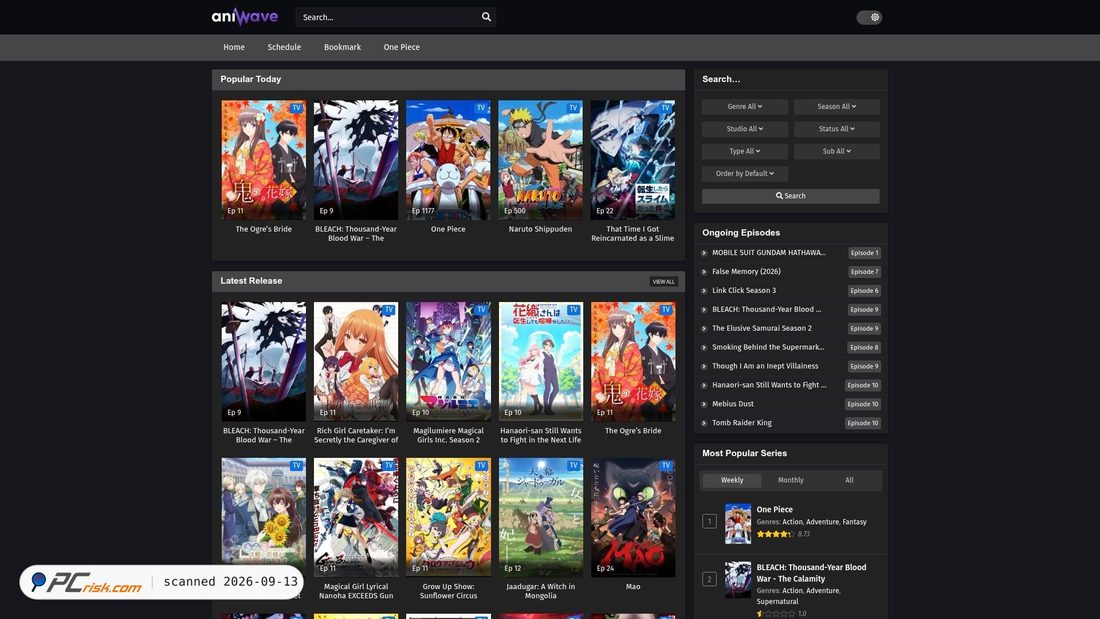Click the Supernatural genre link under BLEACH

click(777, 601)
